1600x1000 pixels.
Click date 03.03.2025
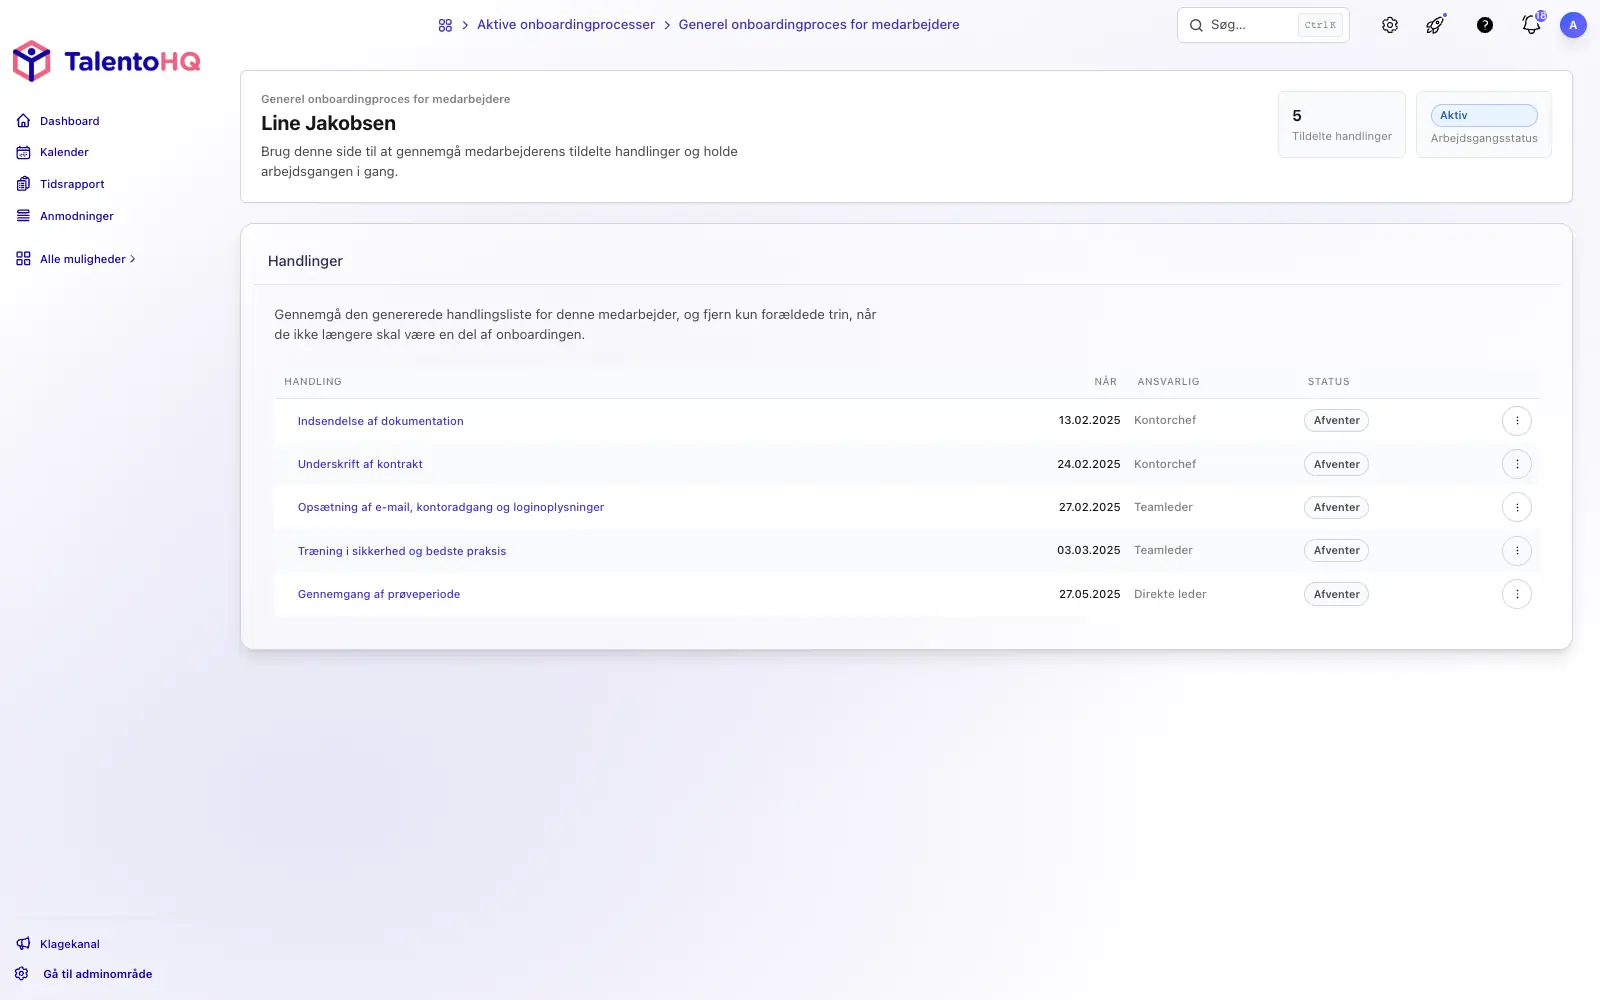1088,551
